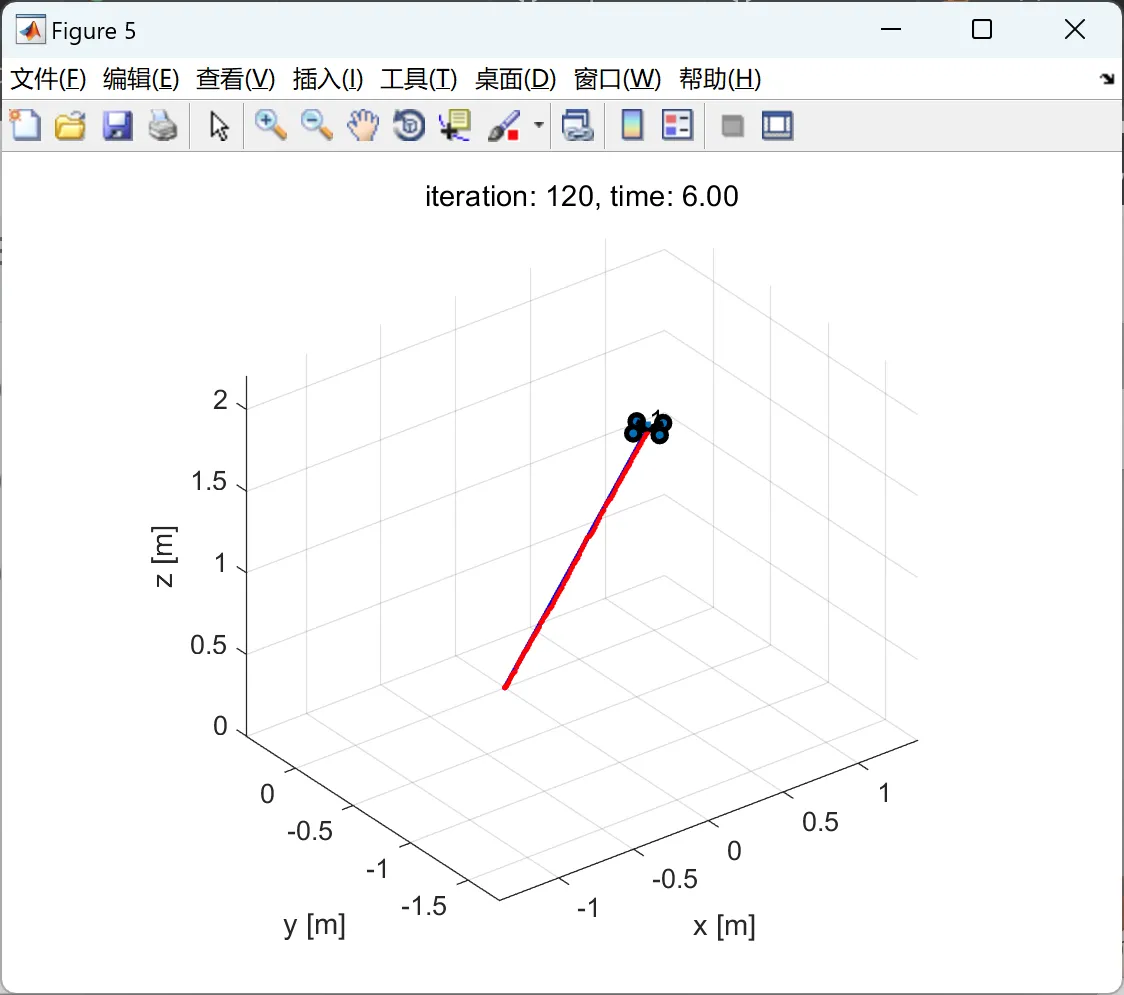Open the 文件(F) menu
Screen dimensions: 1124x995
pyautogui.click(x=48, y=78)
